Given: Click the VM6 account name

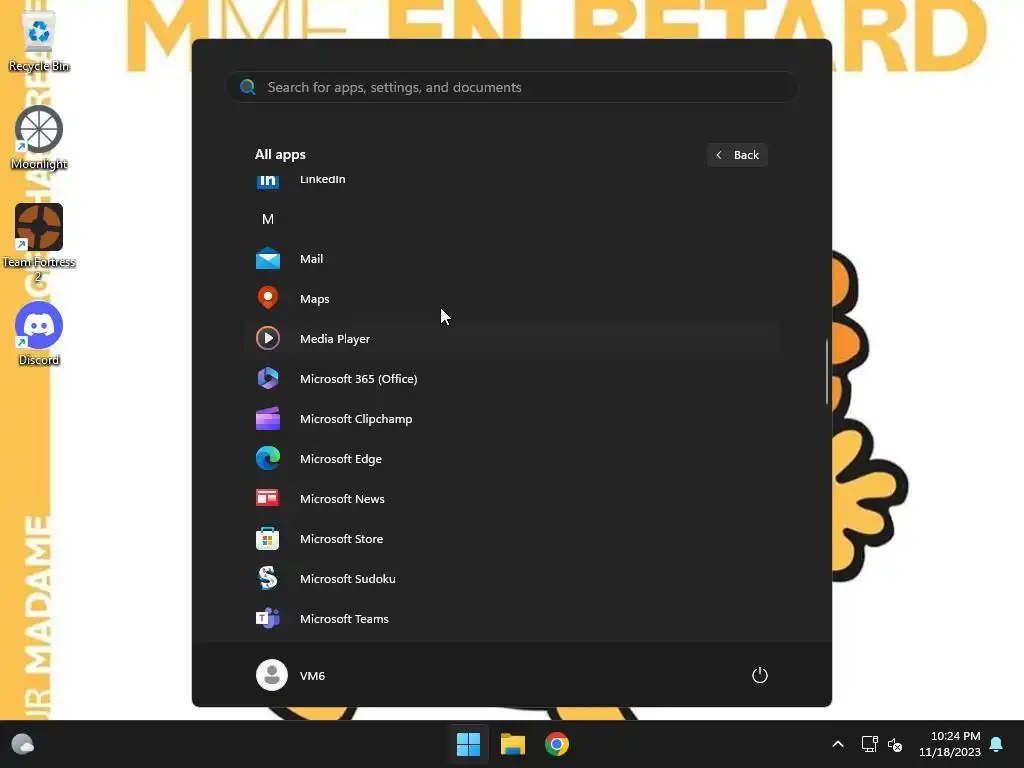Looking at the screenshot, I should pyautogui.click(x=312, y=676).
